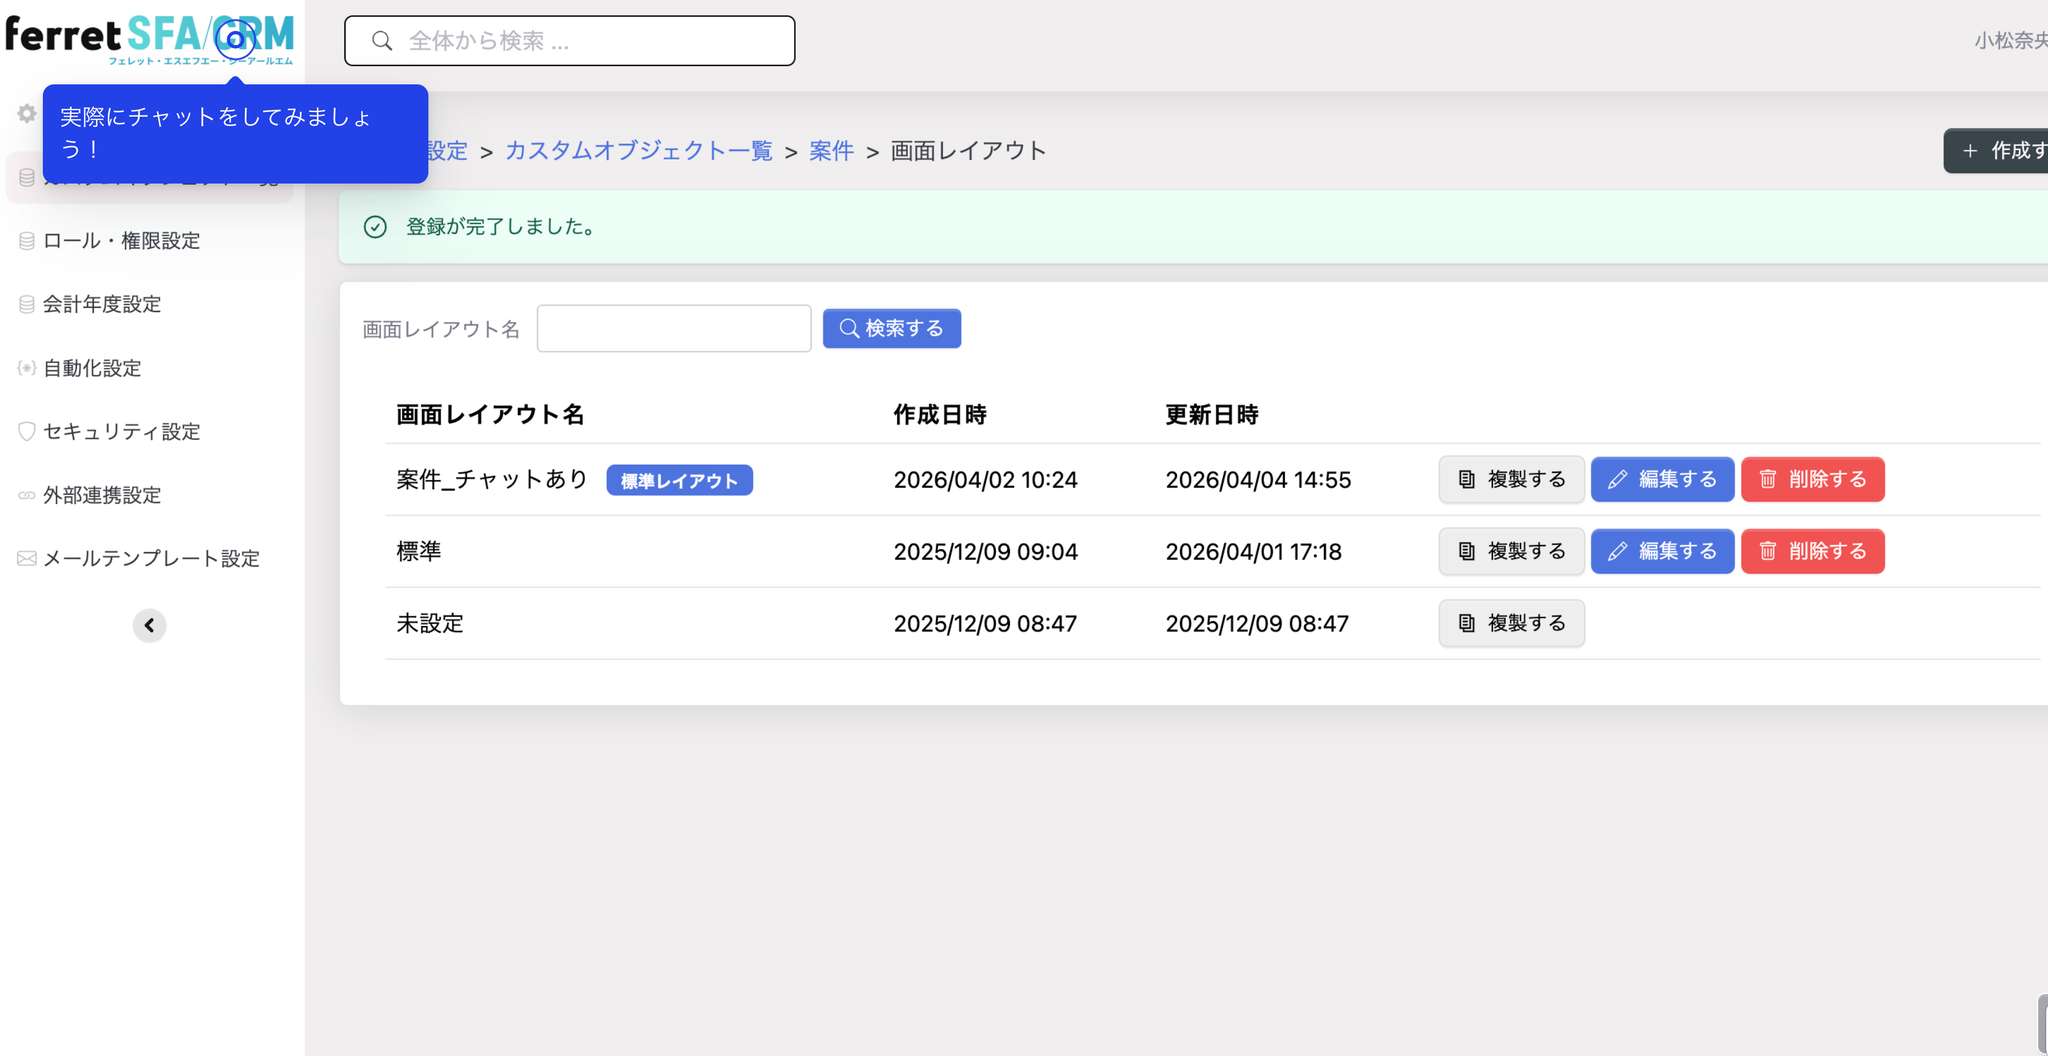Click the 標準 layout name
This screenshot has height=1056, width=2048.
click(419, 551)
